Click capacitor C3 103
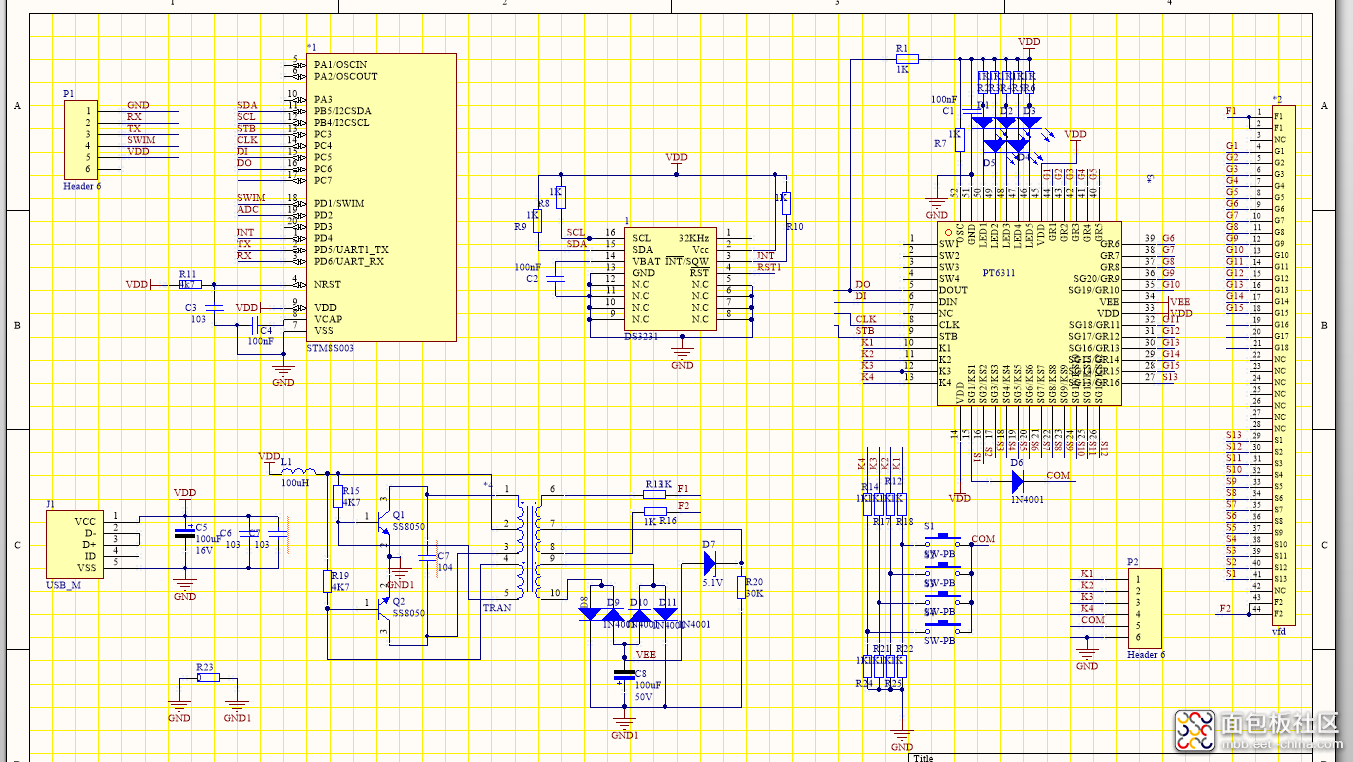Viewport: 1353px width, 762px height. click(x=212, y=308)
